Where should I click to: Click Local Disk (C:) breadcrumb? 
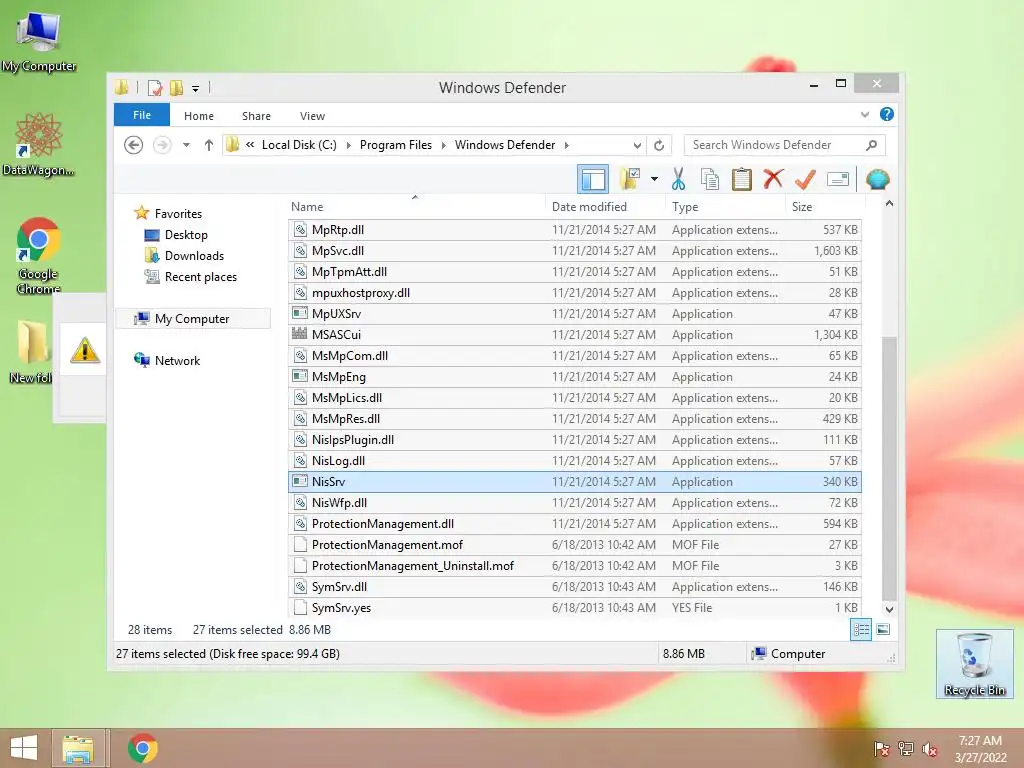(x=299, y=145)
